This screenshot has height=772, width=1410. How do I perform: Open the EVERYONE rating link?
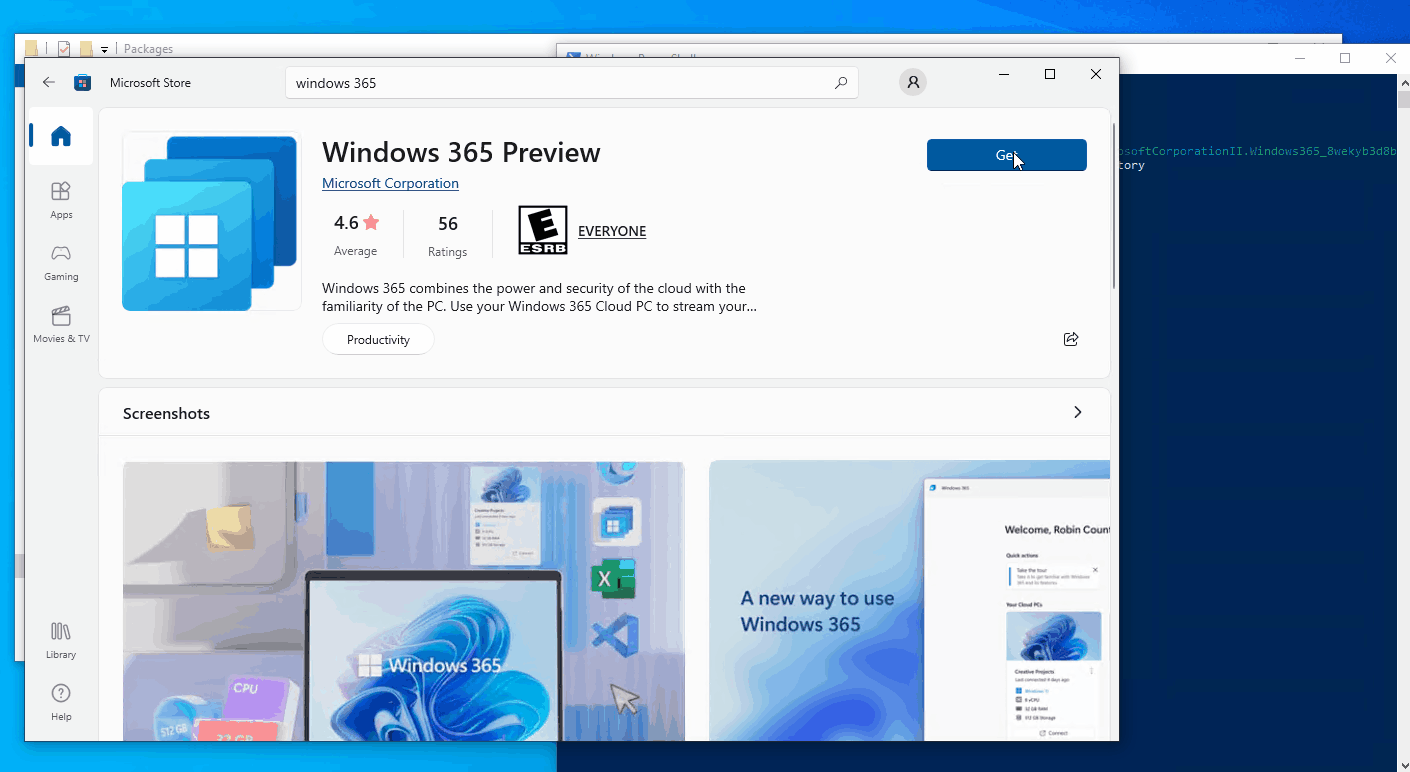pos(612,231)
